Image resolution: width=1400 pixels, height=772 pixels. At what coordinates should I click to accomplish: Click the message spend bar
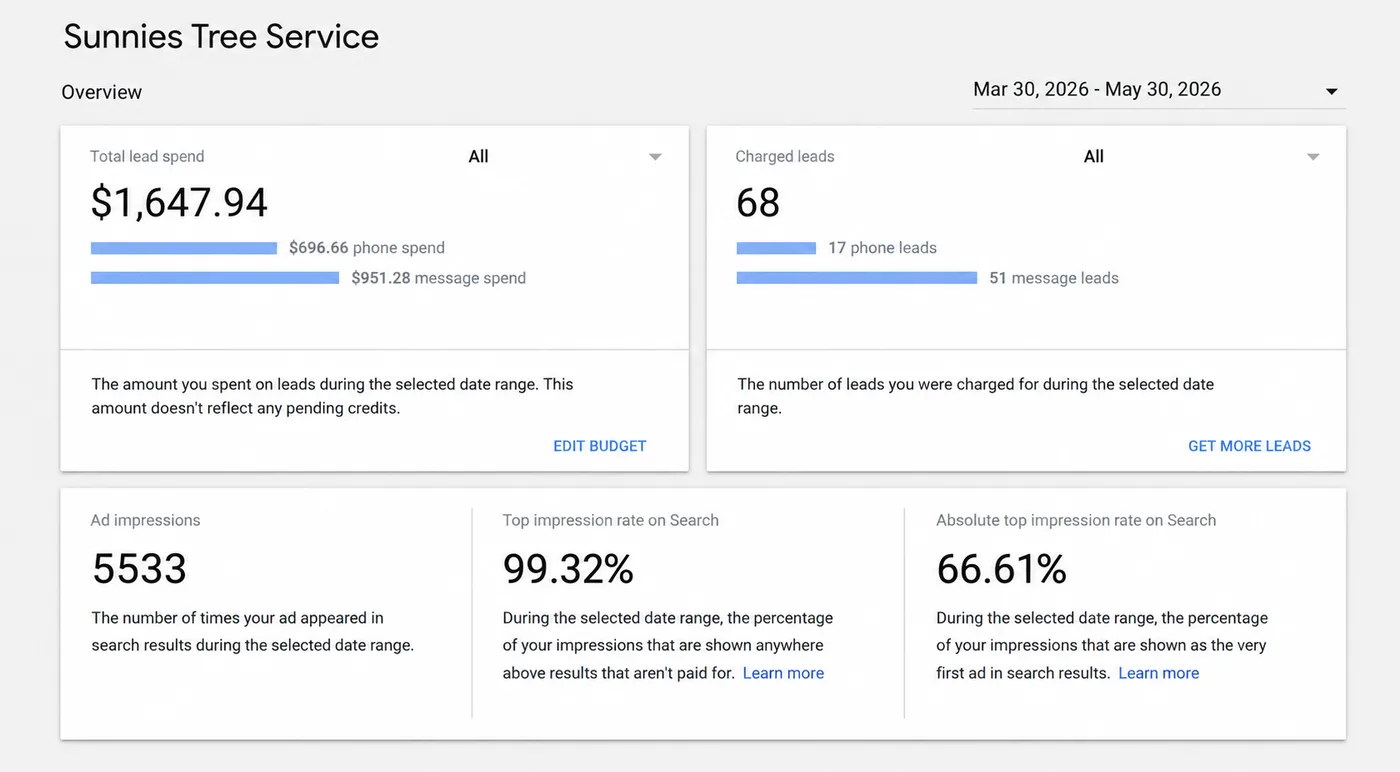pyautogui.click(x=215, y=278)
